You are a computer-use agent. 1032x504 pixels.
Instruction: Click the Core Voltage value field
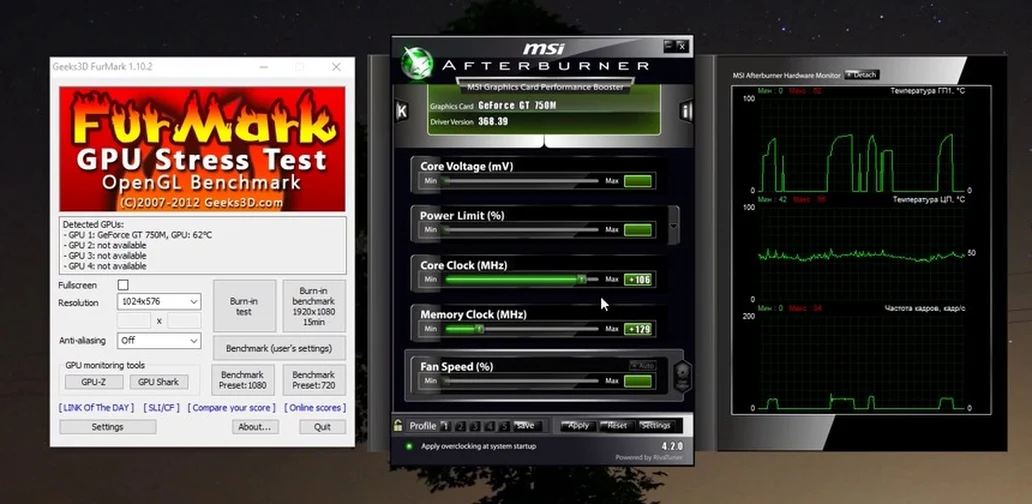tap(638, 181)
